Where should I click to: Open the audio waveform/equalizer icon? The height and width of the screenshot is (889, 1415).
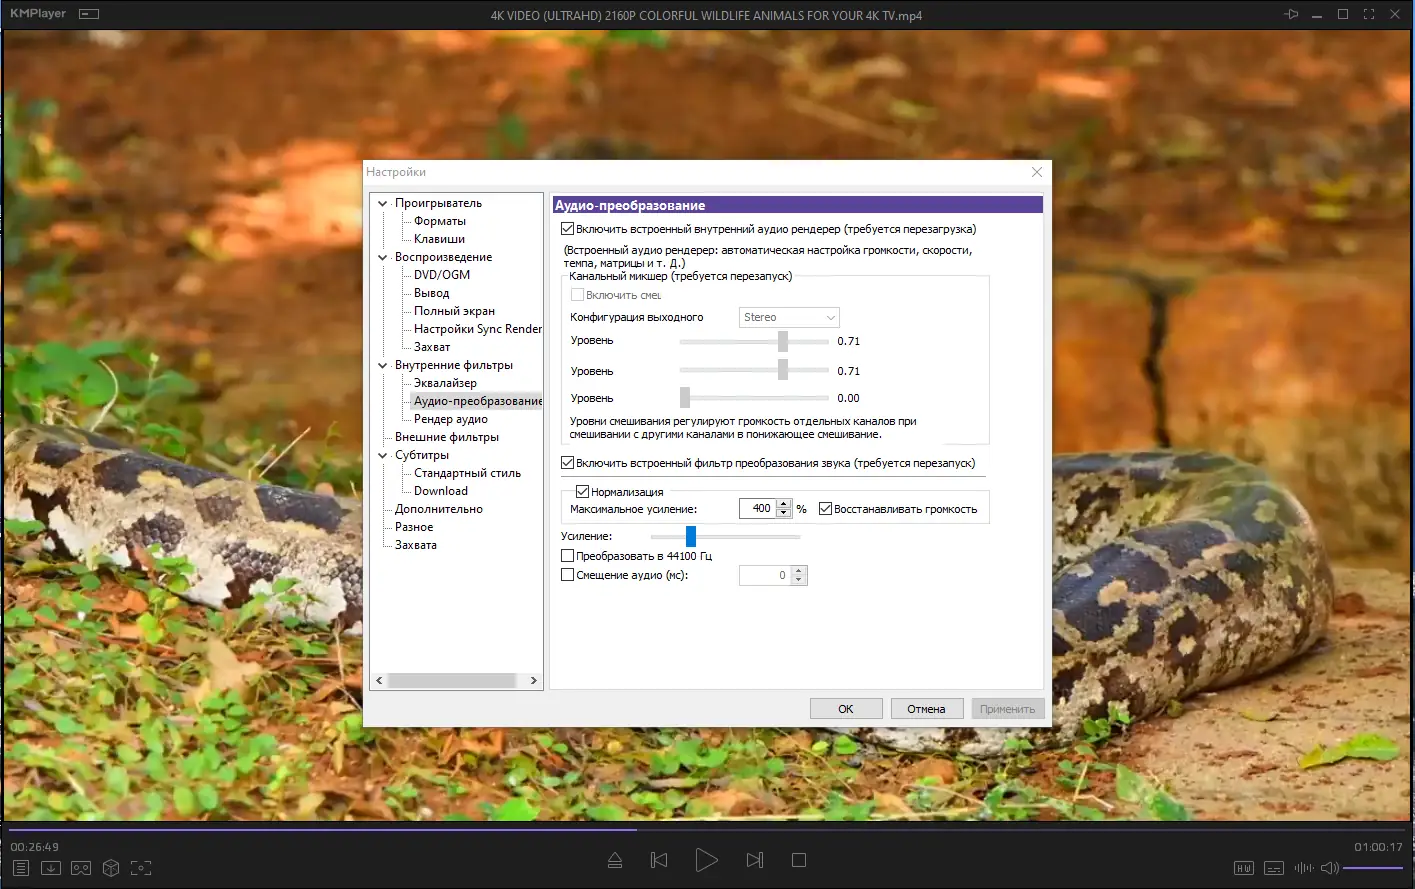pos(1304,868)
